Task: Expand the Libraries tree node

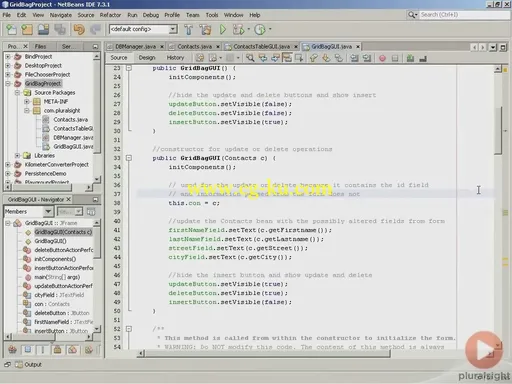Action: click(17, 155)
